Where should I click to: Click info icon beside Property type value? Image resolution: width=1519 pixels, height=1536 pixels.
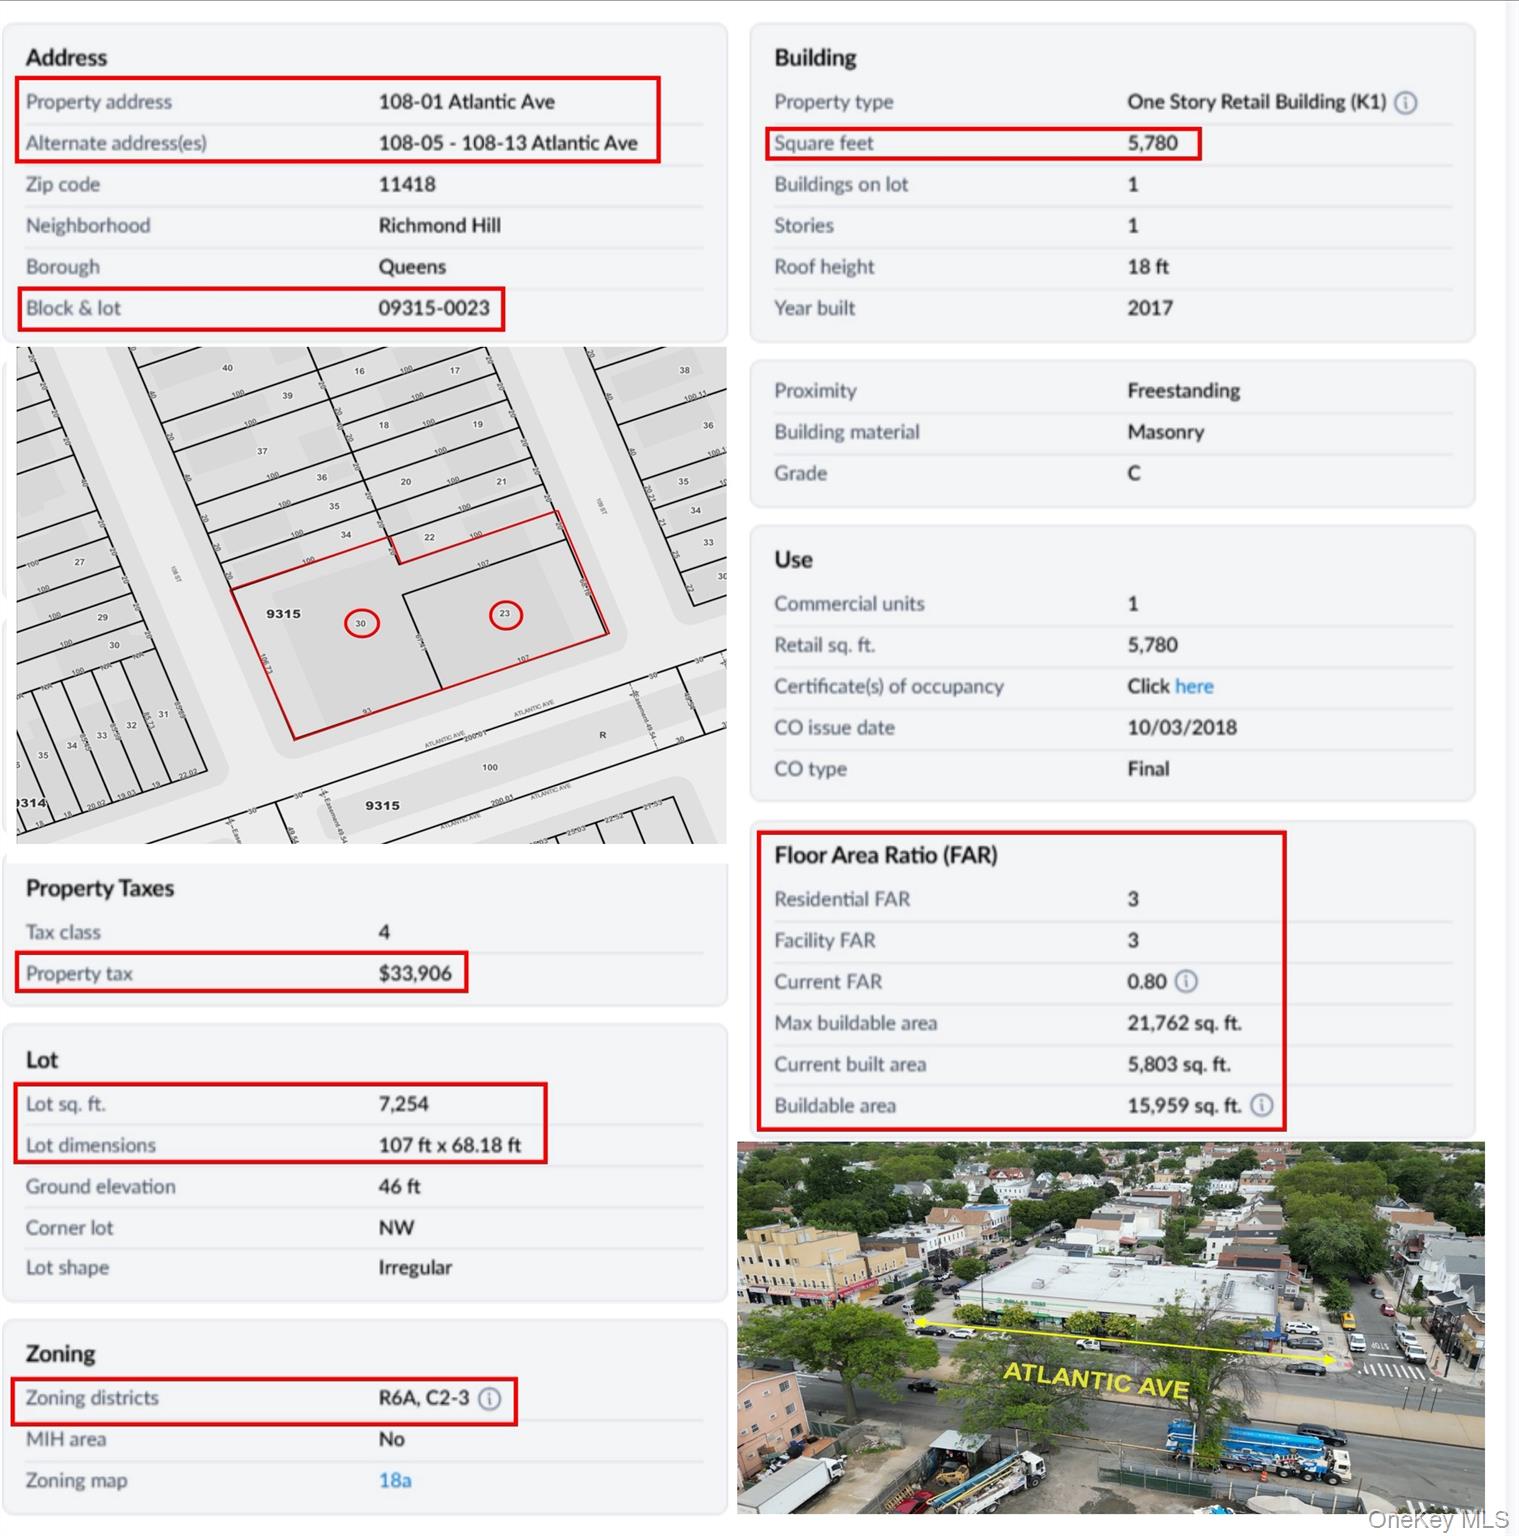point(1405,102)
